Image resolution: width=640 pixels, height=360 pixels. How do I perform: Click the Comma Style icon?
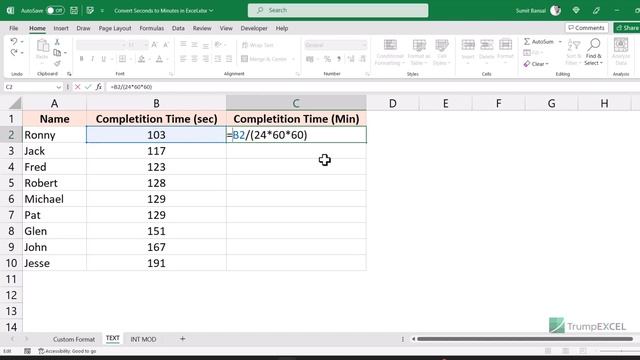click(339, 60)
